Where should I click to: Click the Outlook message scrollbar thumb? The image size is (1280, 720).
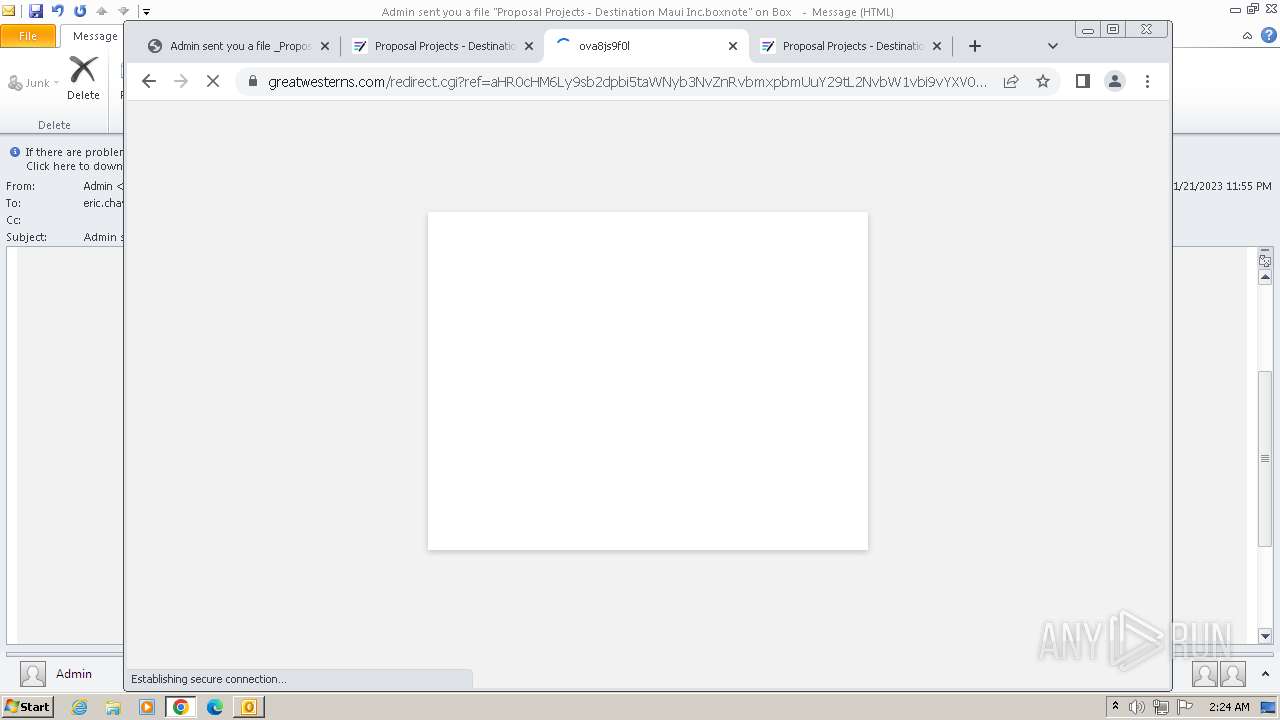(1265, 458)
